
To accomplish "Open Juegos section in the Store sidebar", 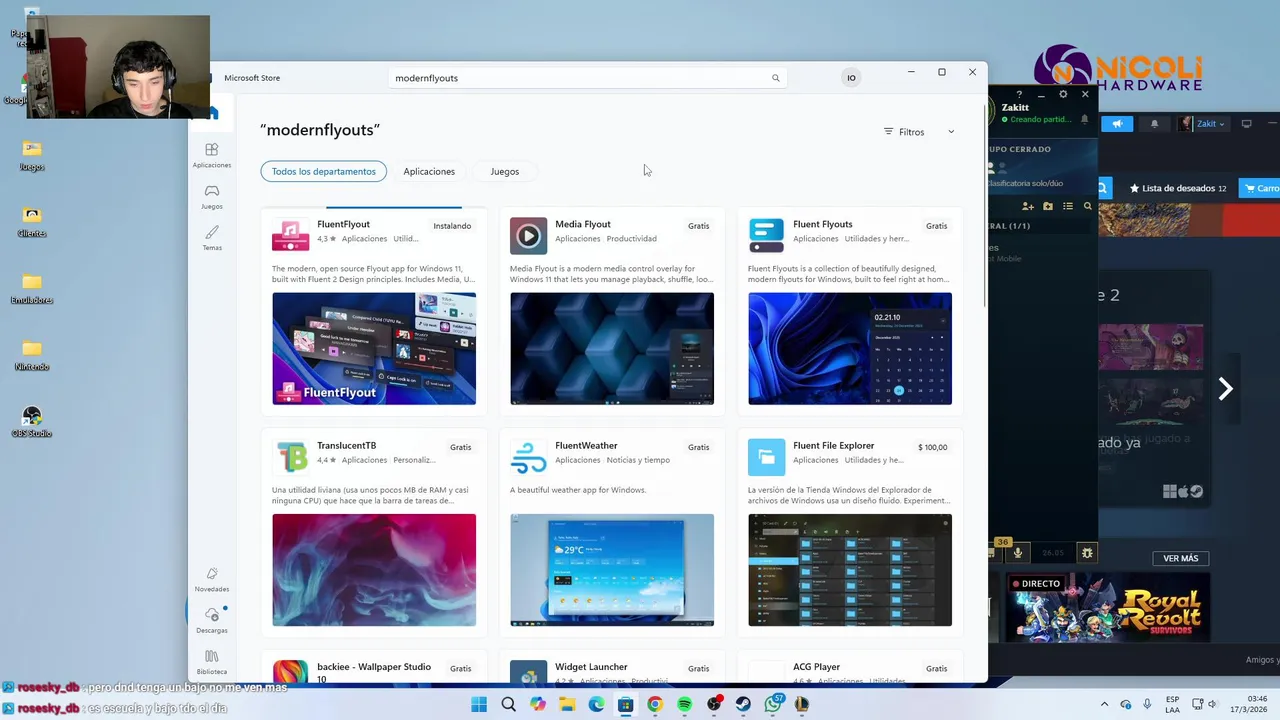I will (x=212, y=197).
